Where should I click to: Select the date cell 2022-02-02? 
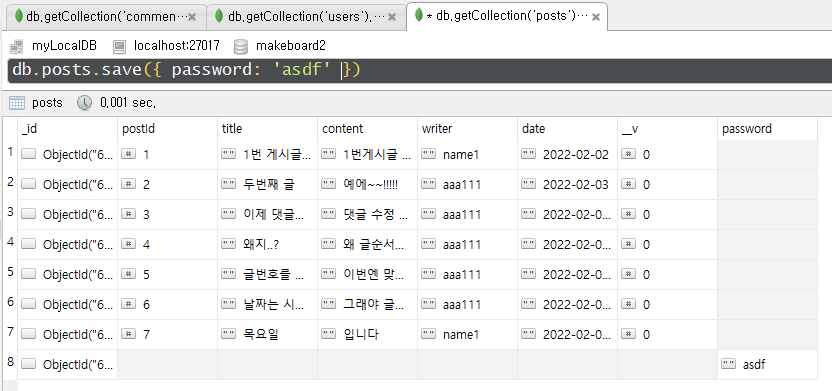pos(568,155)
